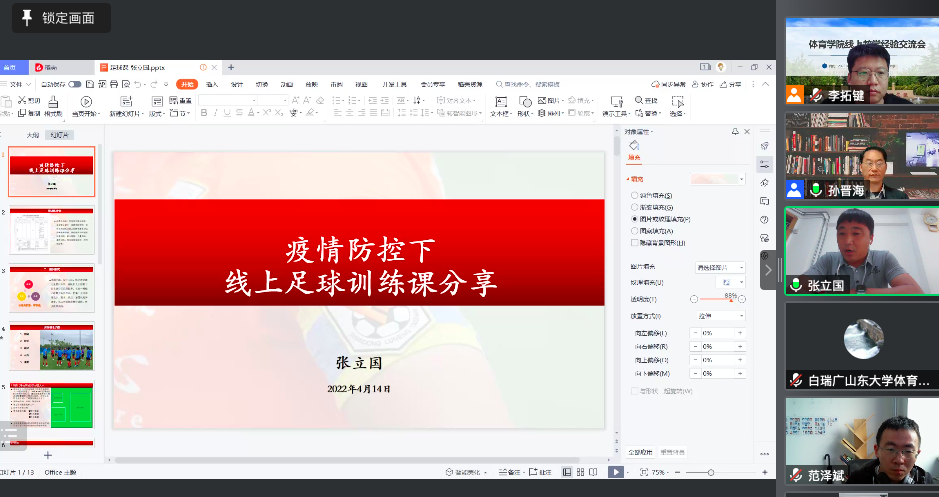Click the Apply to All (全部应用) button
This screenshot has height=497, width=939.
[x=640, y=452]
